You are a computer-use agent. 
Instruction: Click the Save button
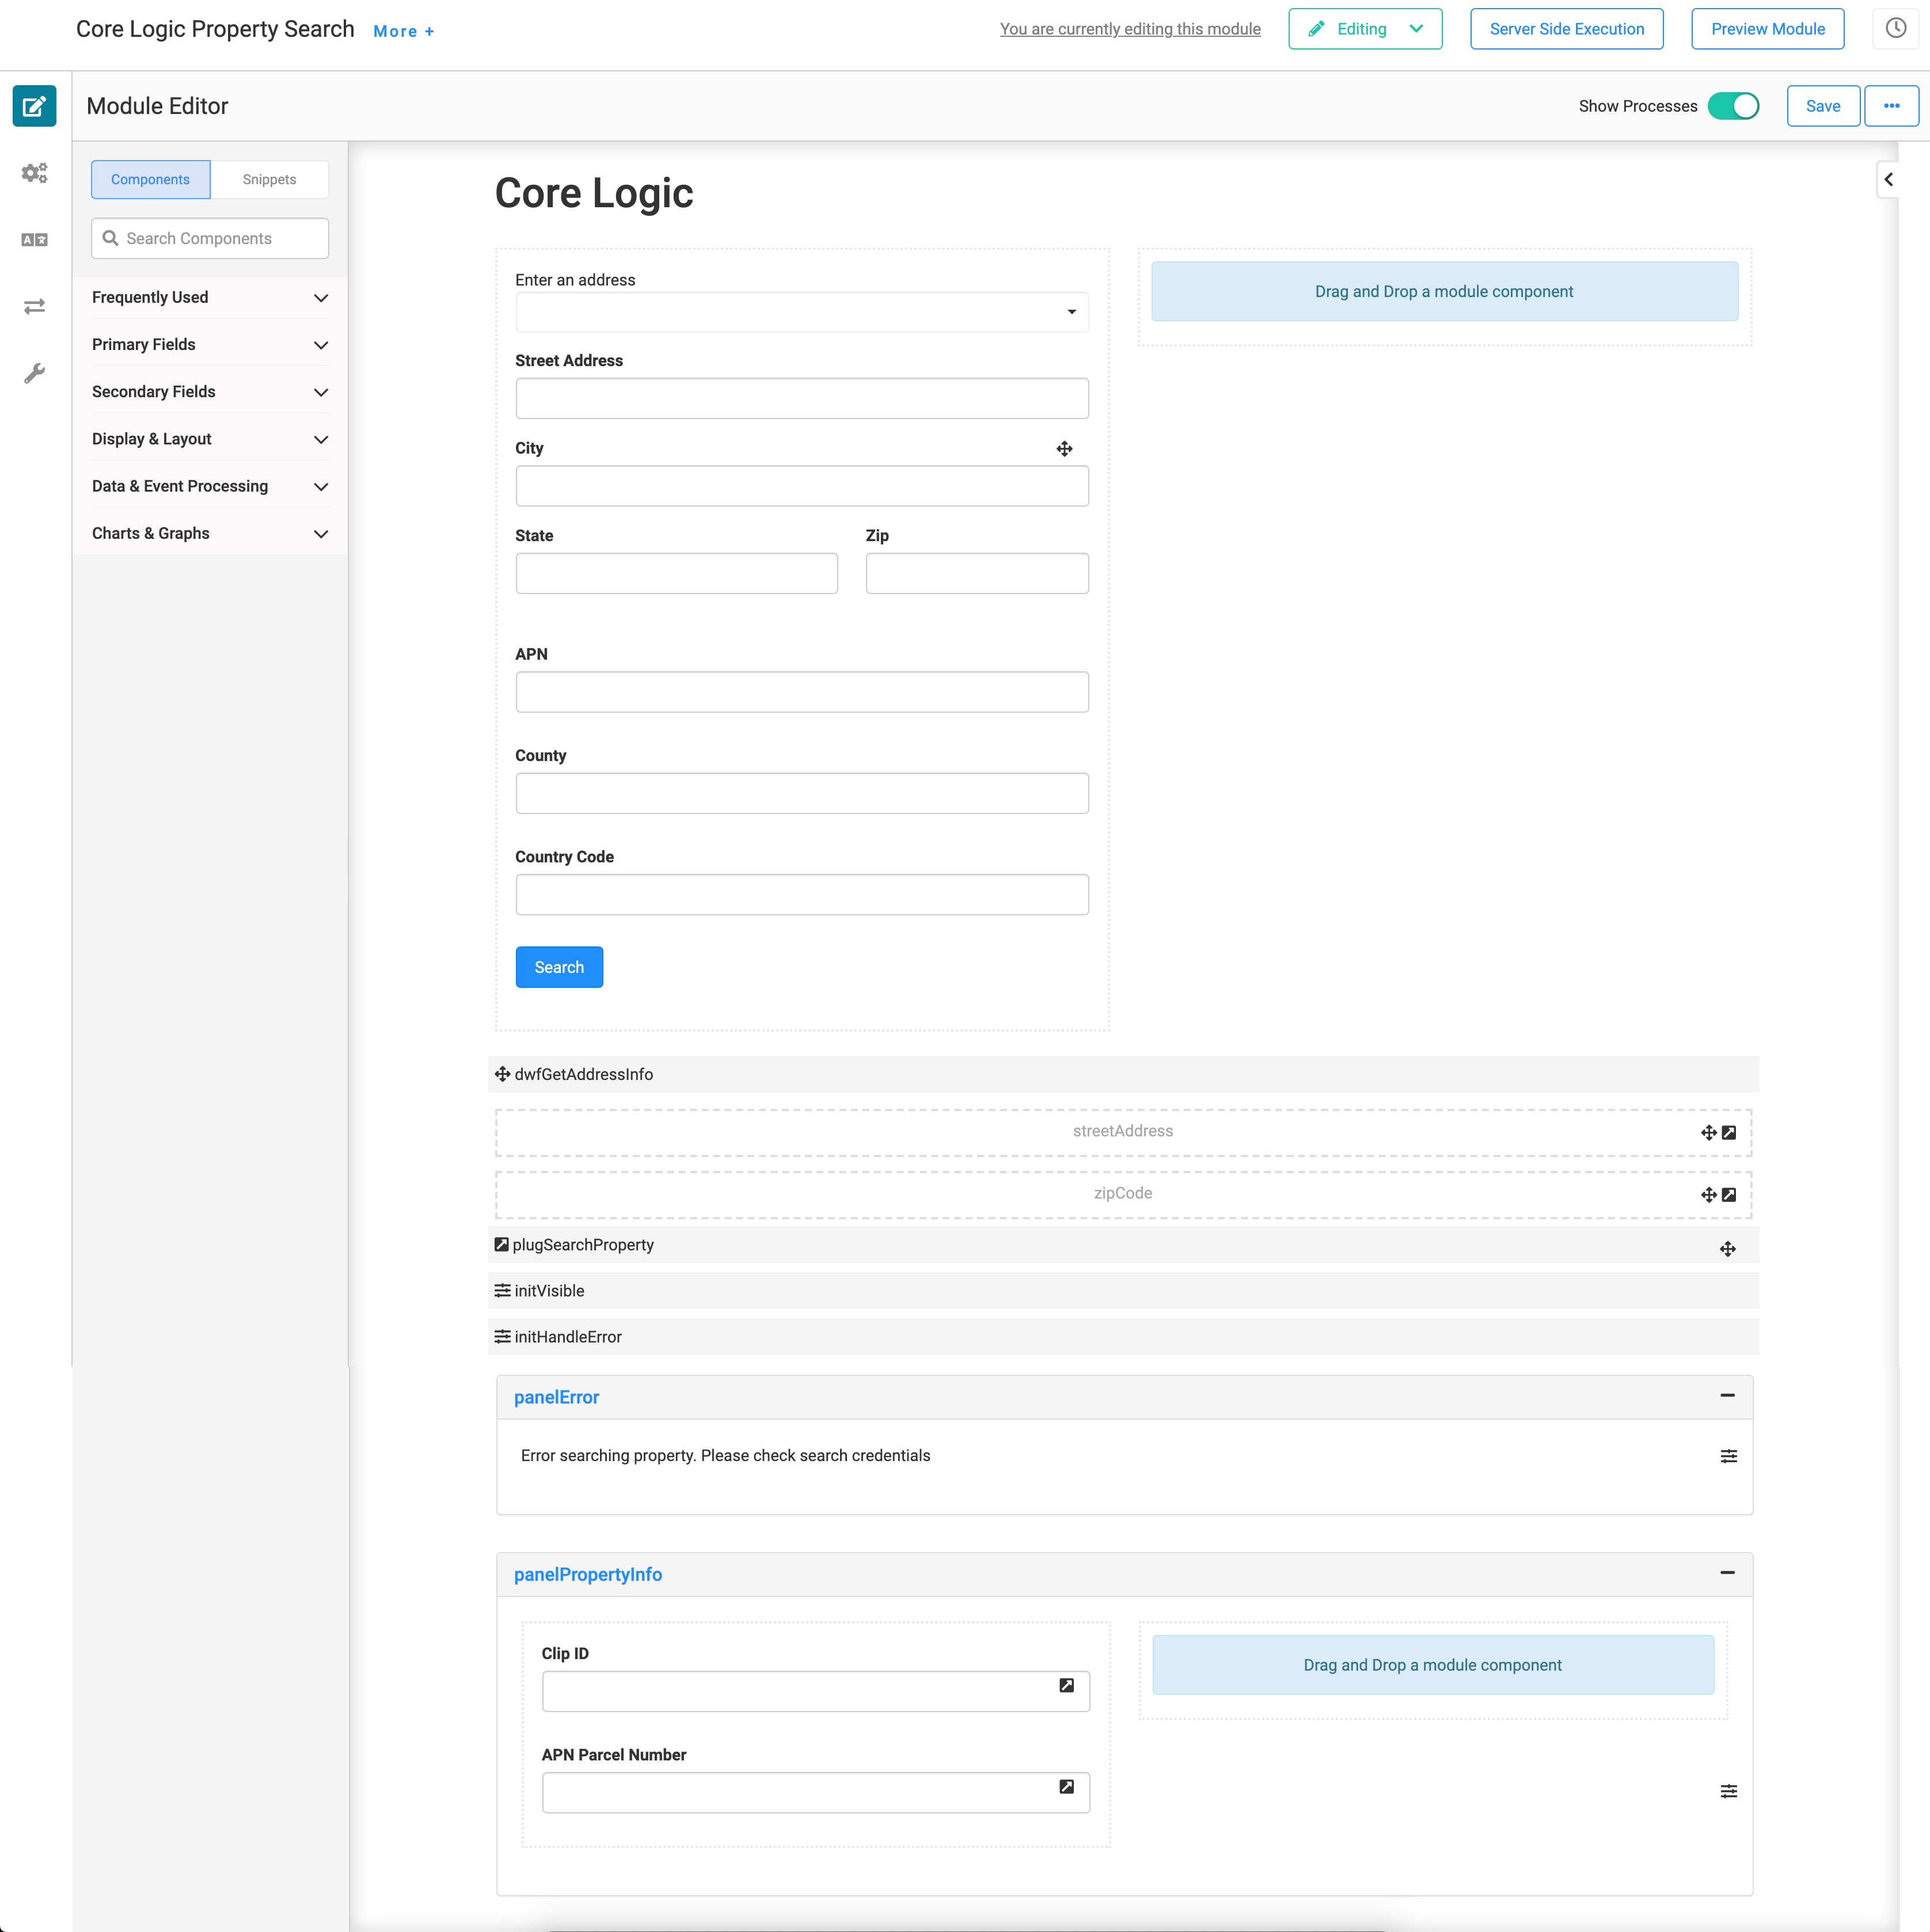pos(1823,106)
